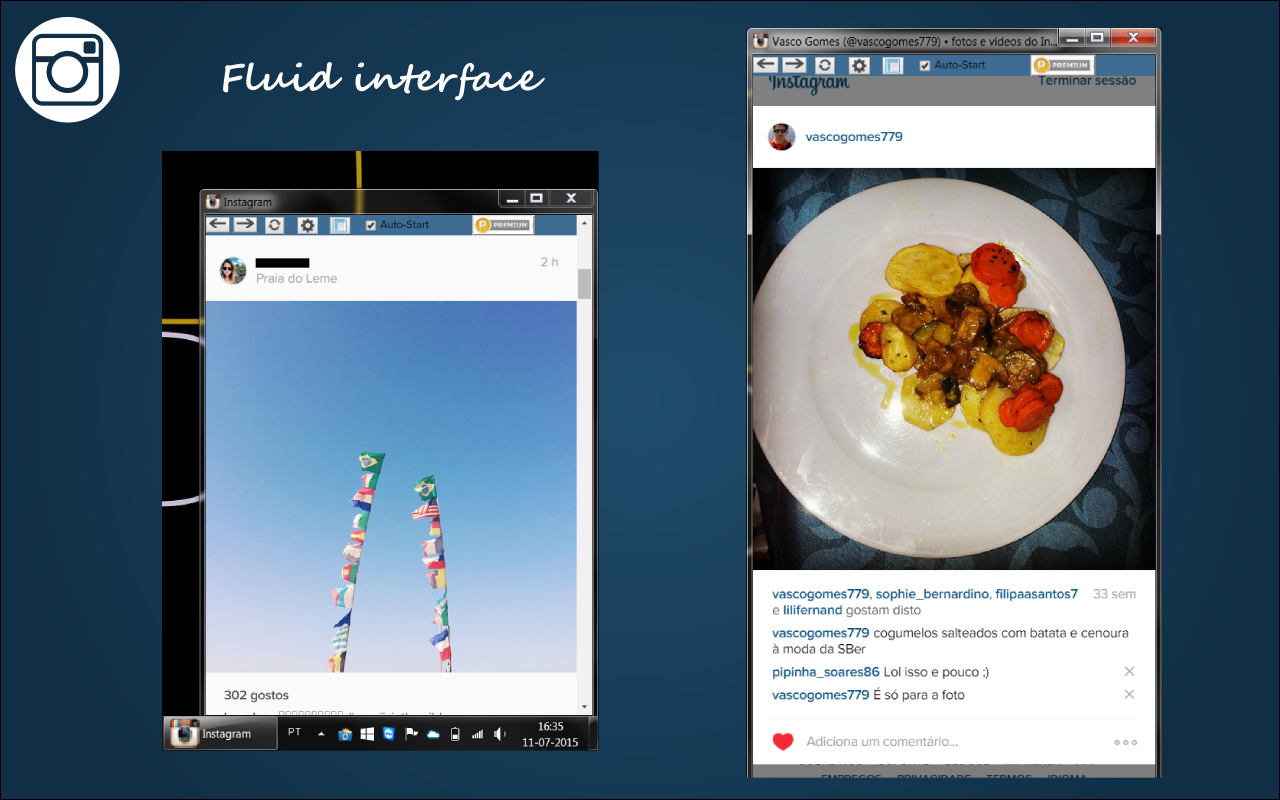Delete the 'Lol isso e pouco' comment
This screenshot has width=1280, height=800.
1129,672
